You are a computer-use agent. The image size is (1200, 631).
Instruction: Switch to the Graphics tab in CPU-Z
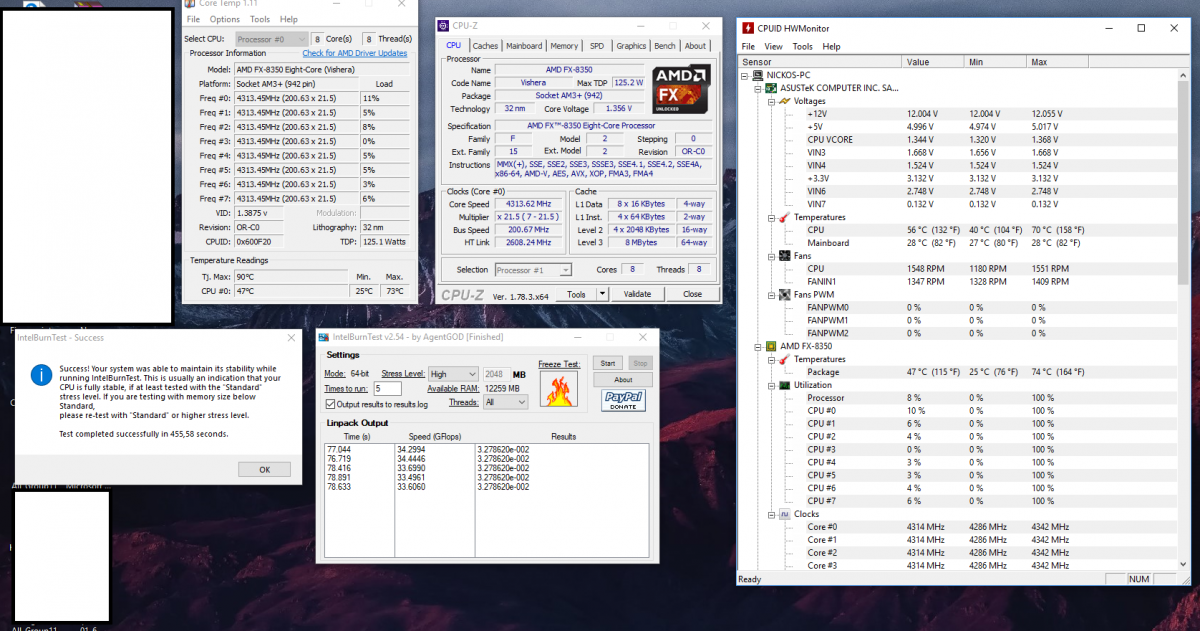[631, 46]
